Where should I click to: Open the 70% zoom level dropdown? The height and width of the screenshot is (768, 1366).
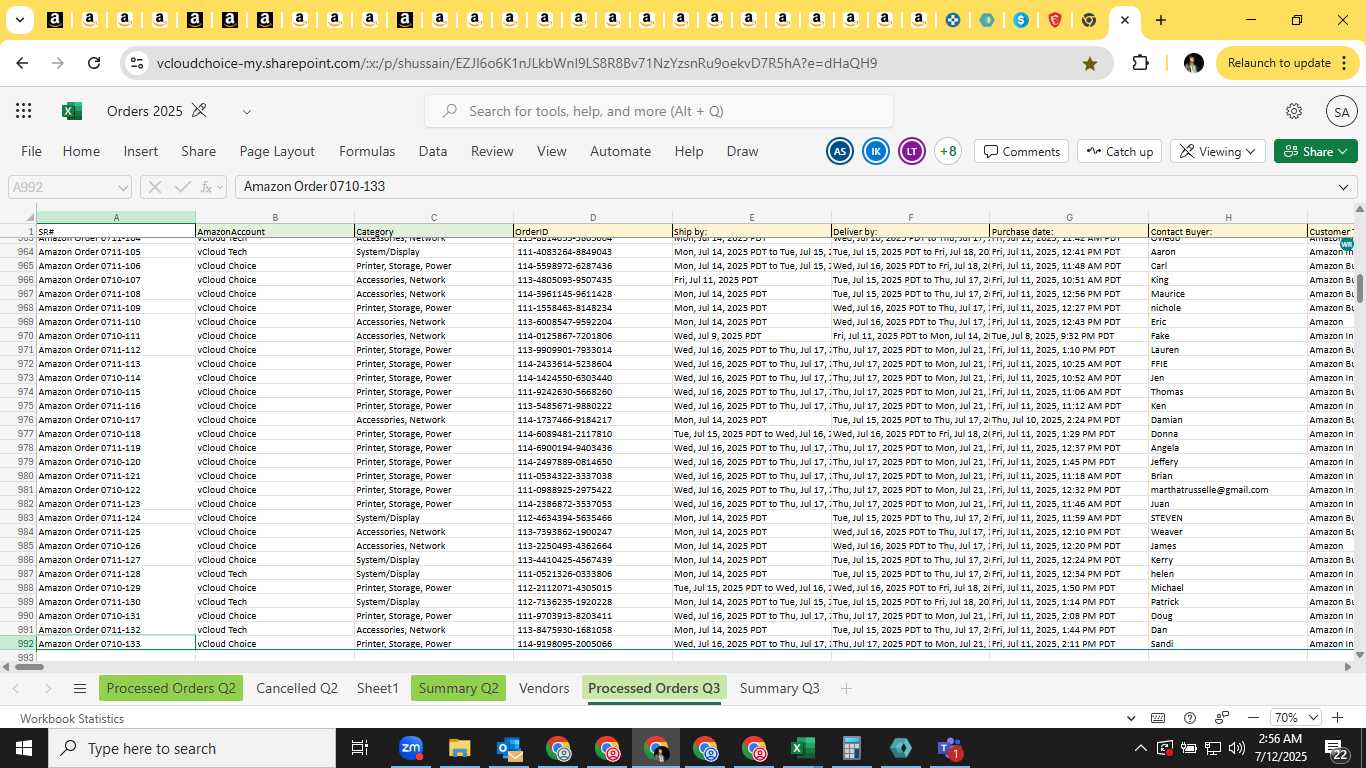[x=1296, y=718]
